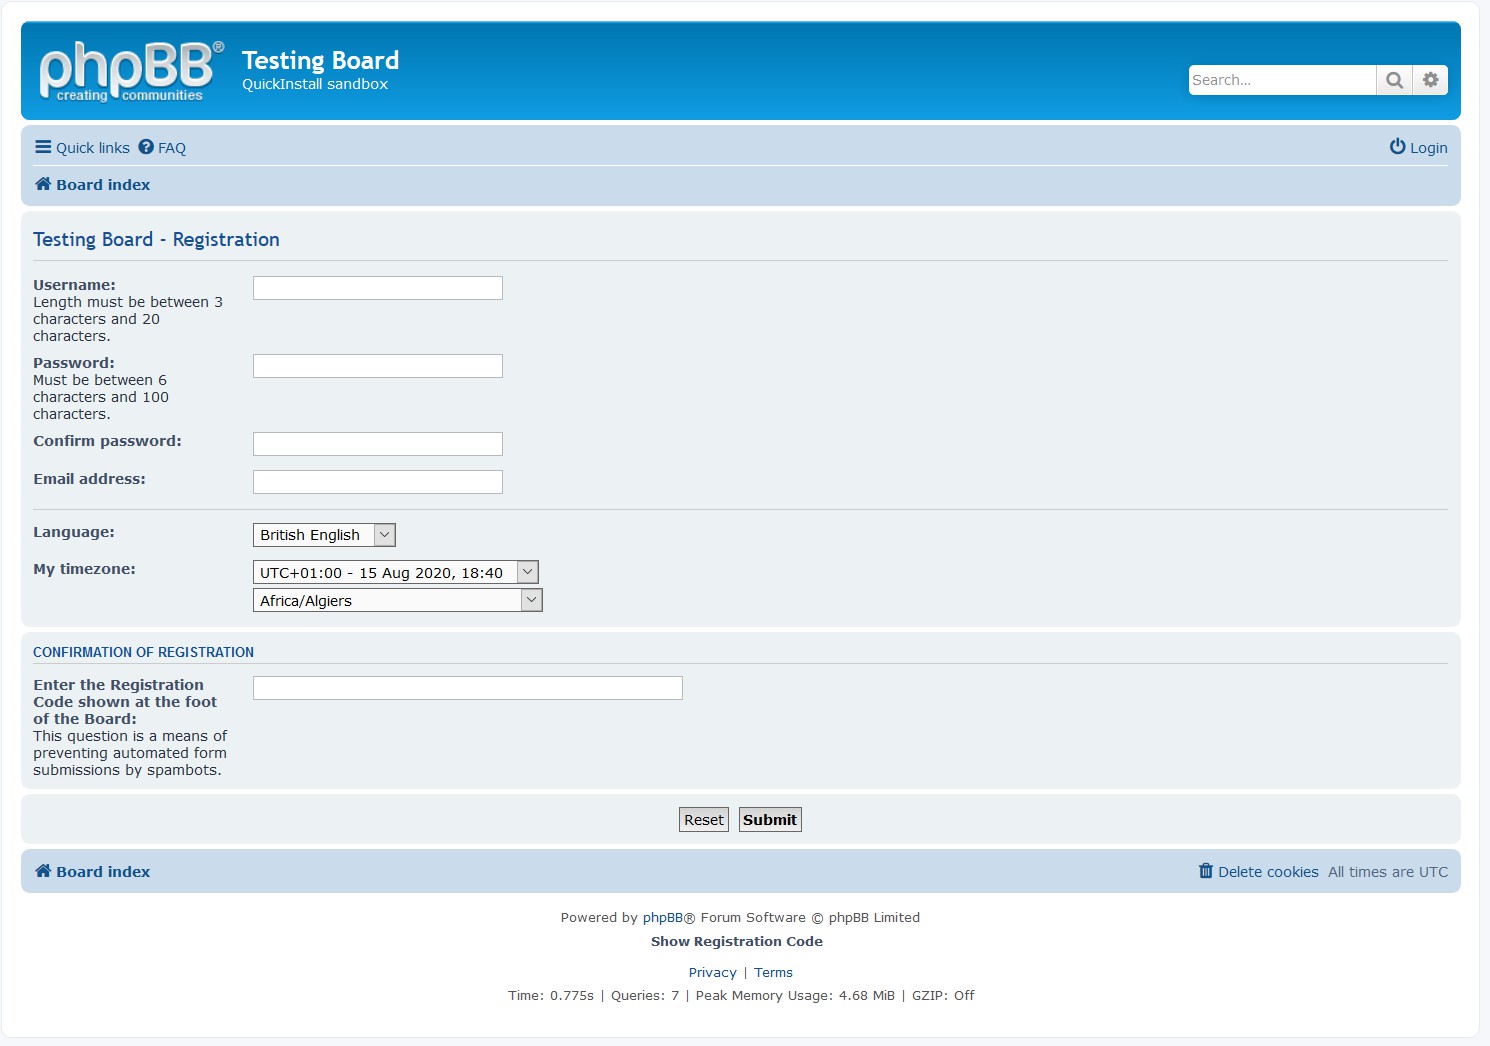Open the Privacy link
The height and width of the screenshot is (1046, 1490).
click(x=712, y=972)
